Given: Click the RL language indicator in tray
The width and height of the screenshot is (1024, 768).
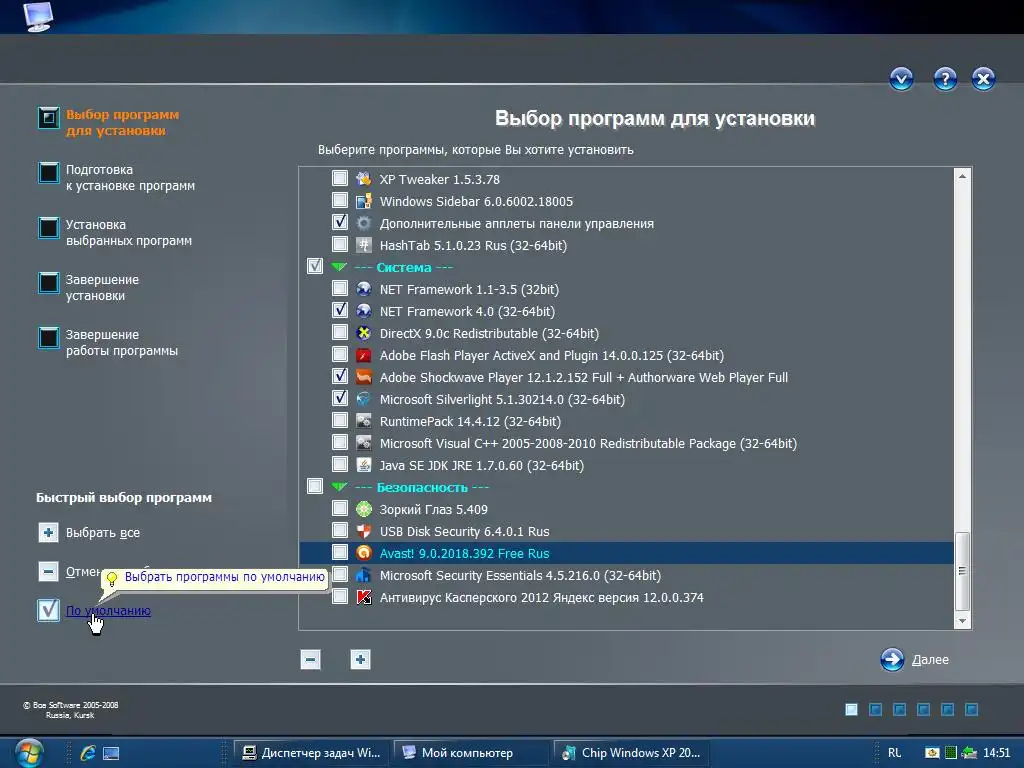Looking at the screenshot, I should click(894, 753).
